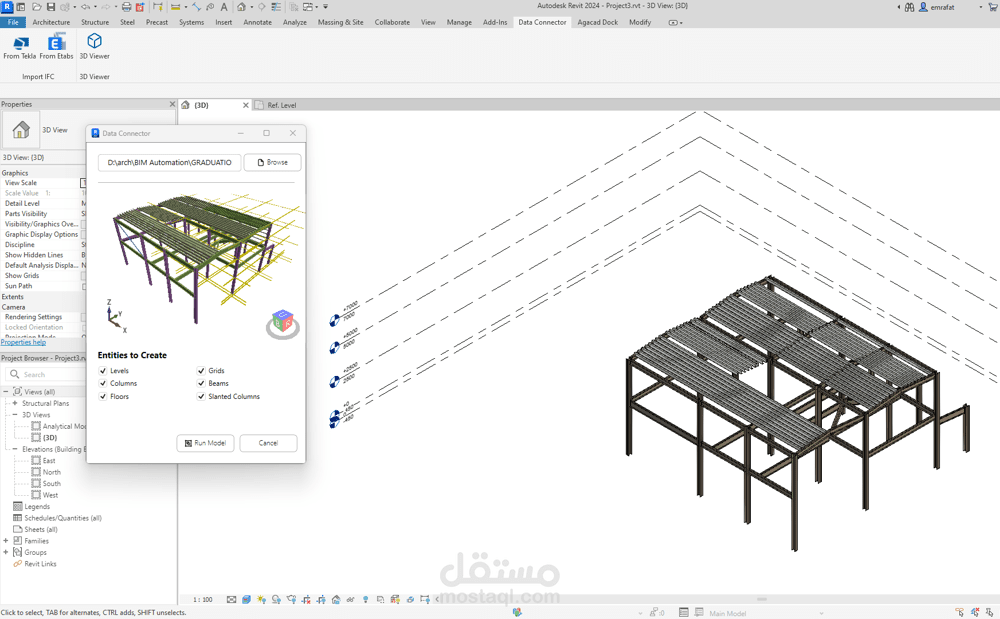Open the Properties help link
The height and width of the screenshot is (619, 1000).
click(x=23, y=342)
